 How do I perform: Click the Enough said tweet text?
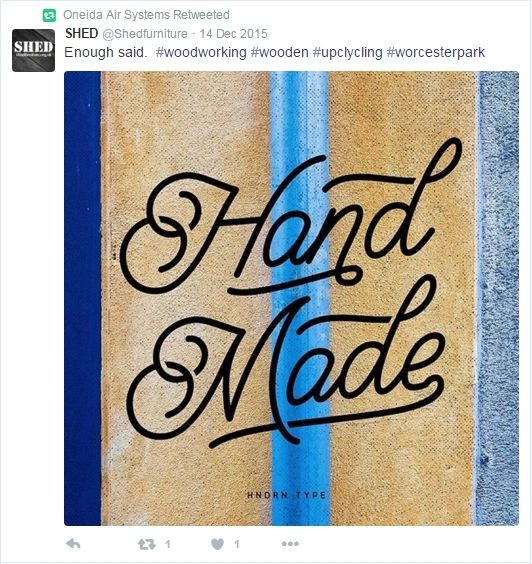(105, 53)
